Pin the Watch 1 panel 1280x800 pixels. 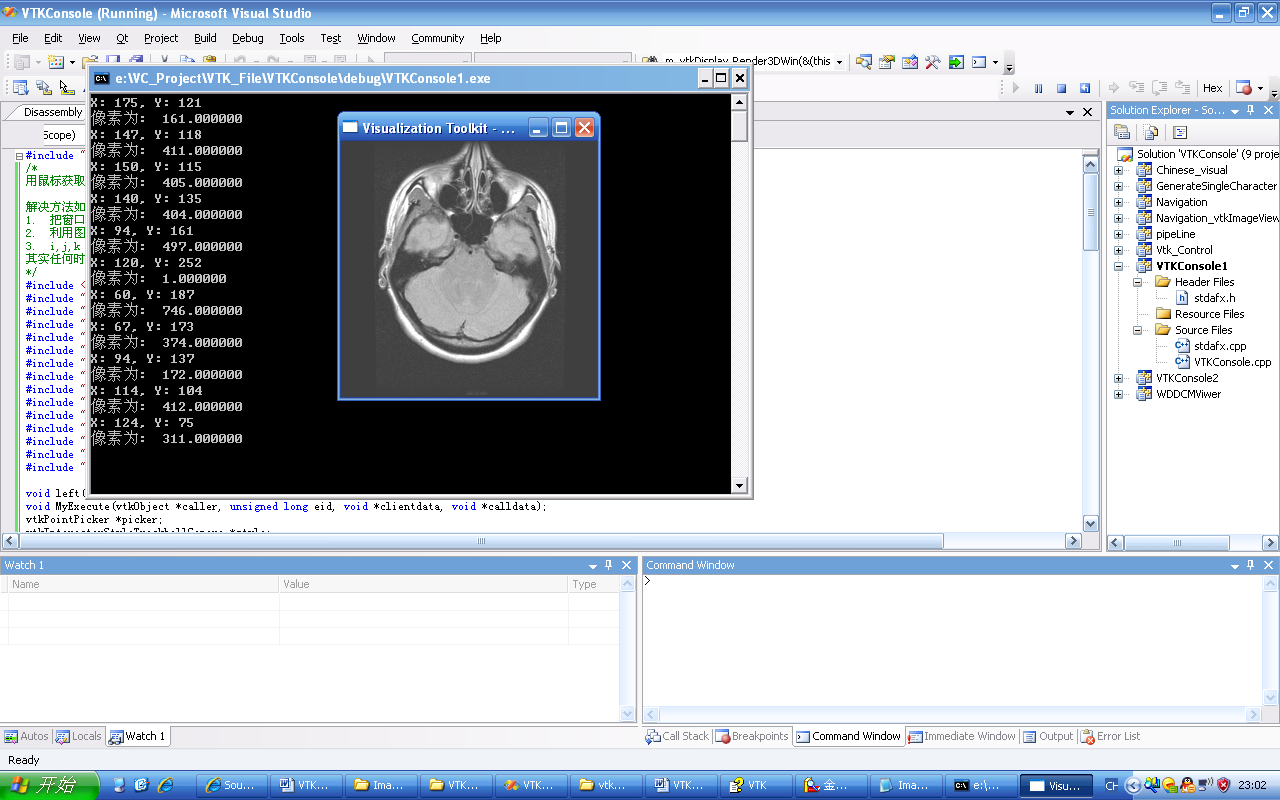pyautogui.click(x=609, y=565)
